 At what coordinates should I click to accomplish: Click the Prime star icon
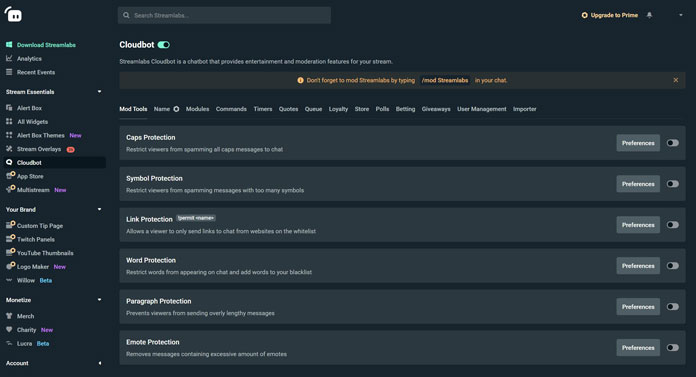(585, 15)
